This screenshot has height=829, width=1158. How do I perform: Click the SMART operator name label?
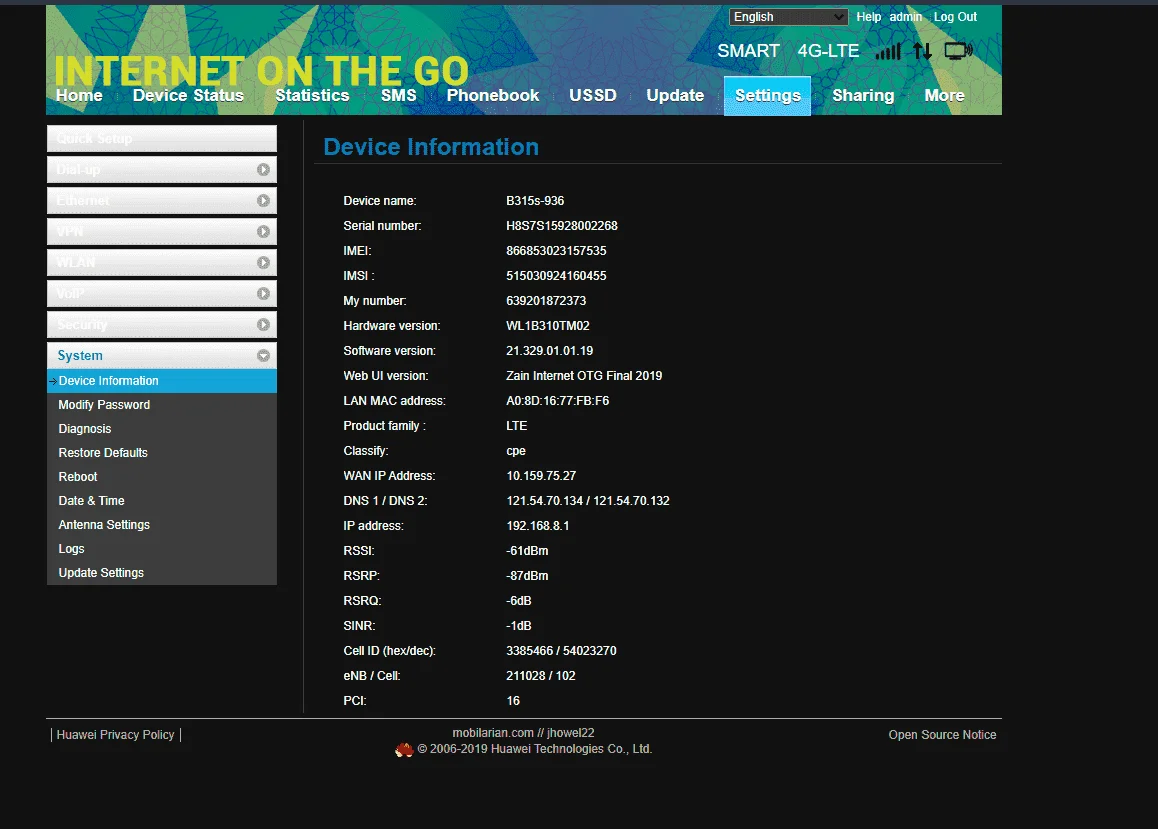748,51
